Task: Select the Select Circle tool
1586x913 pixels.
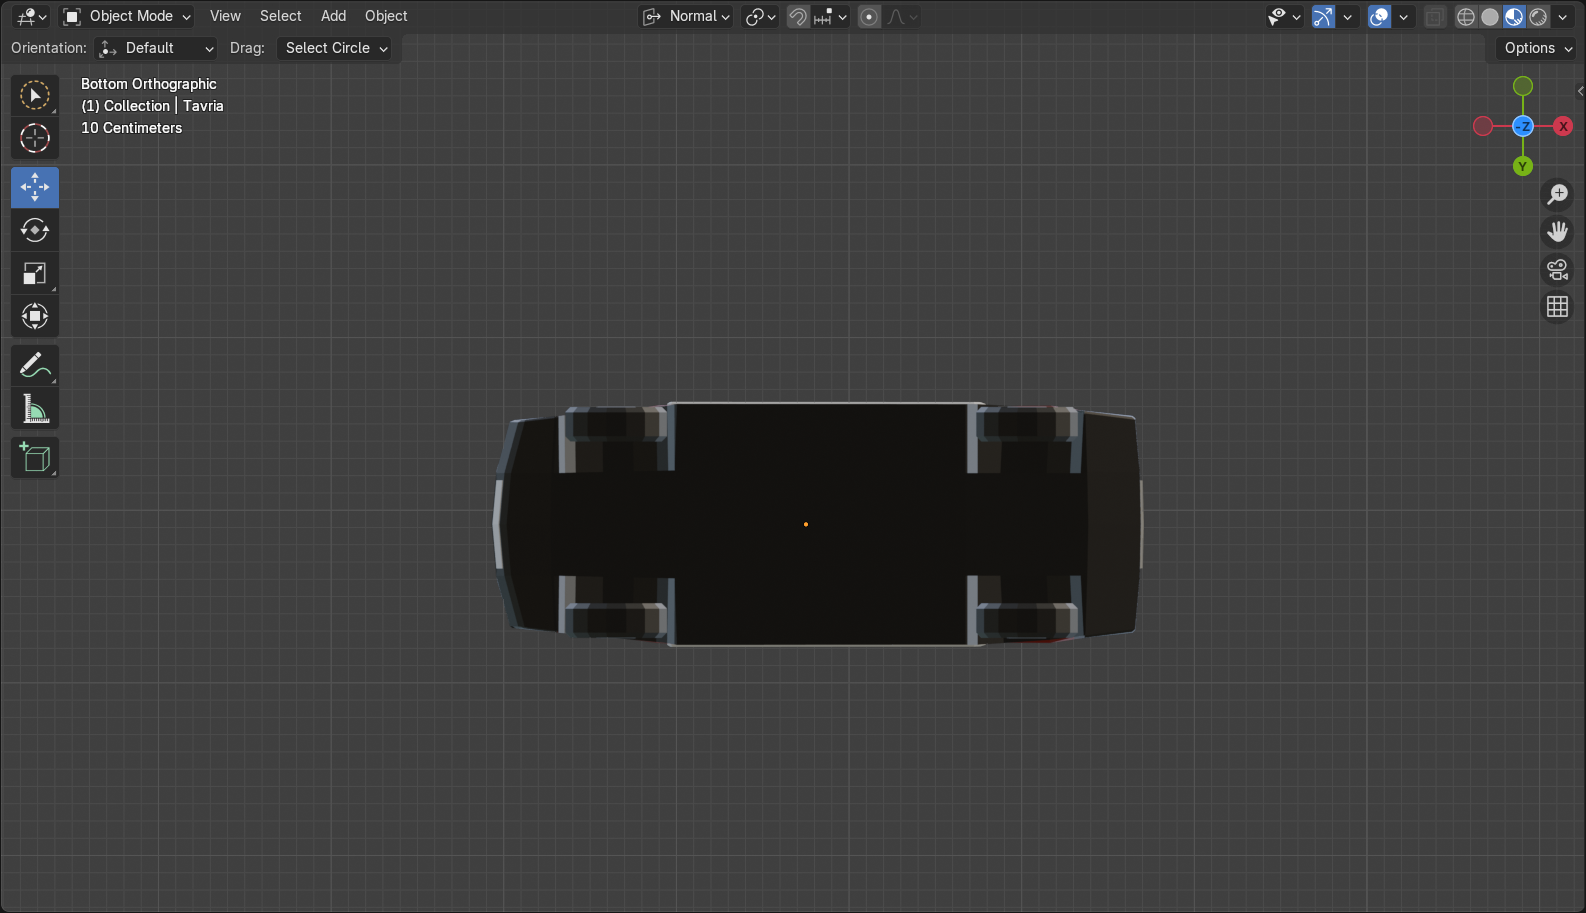Action: [35, 96]
